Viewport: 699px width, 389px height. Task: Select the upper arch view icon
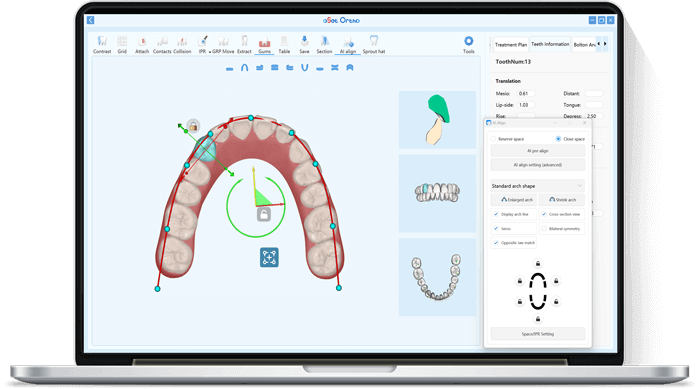pos(245,68)
